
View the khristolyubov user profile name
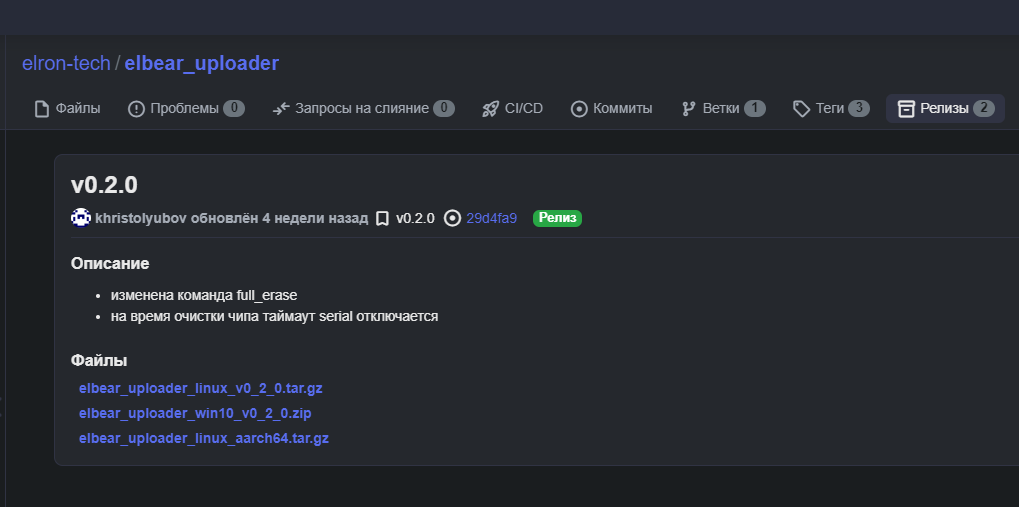141,218
